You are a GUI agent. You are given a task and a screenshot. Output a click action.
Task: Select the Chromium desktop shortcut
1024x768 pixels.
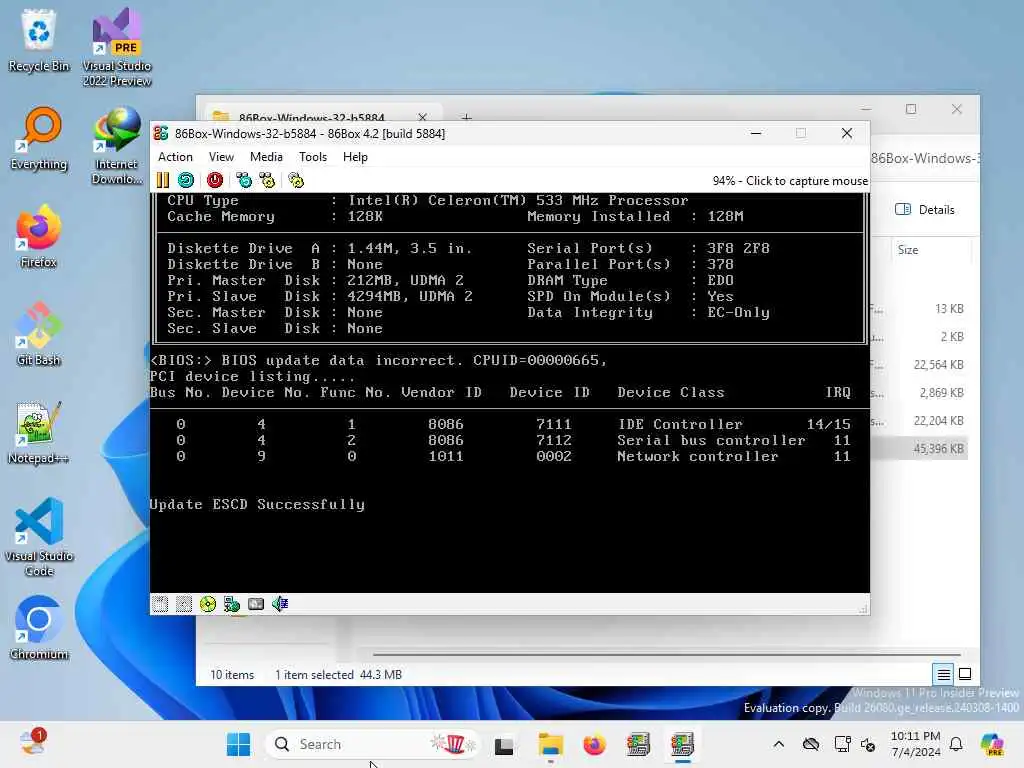[39, 629]
